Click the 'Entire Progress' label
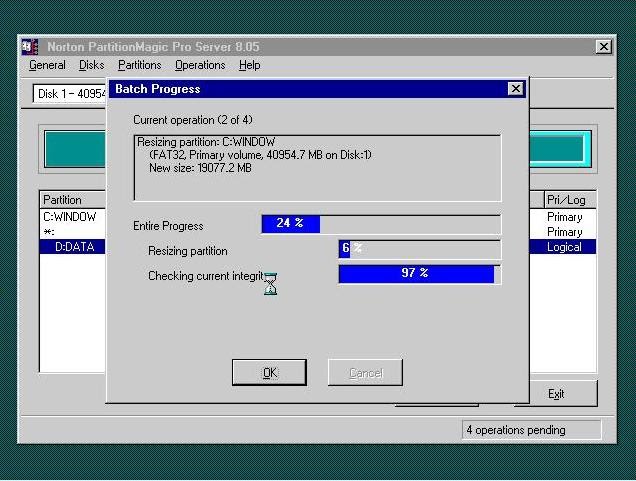 pyautogui.click(x=168, y=226)
